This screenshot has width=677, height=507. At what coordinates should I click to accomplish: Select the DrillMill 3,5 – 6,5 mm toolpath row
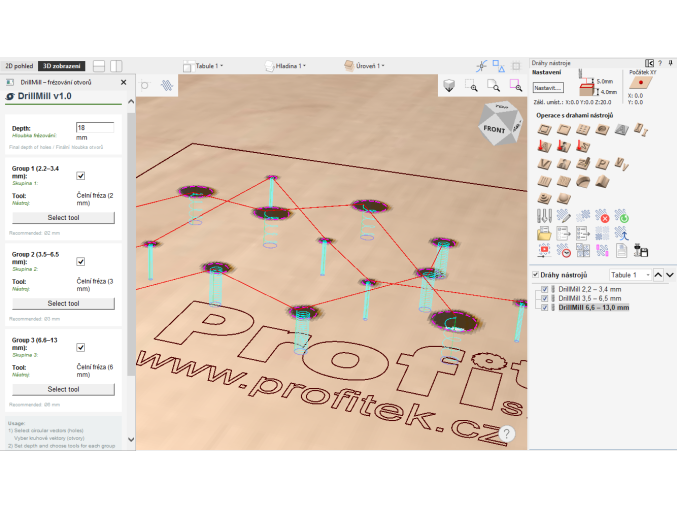(590, 298)
